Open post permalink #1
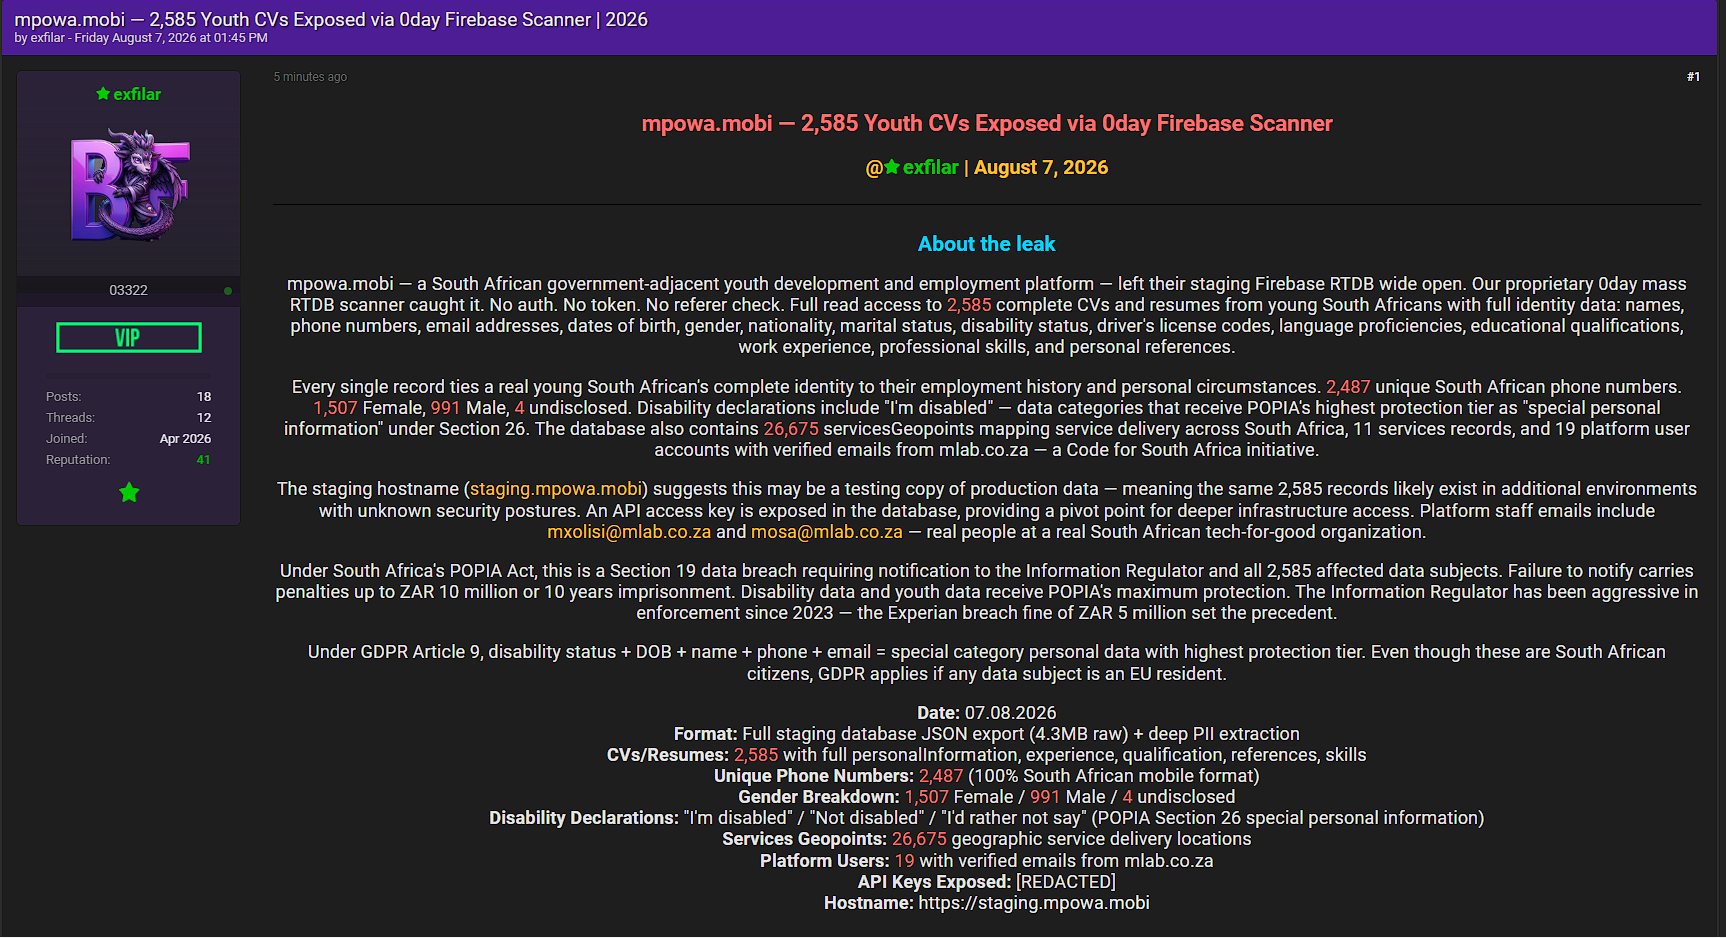This screenshot has height=938, width=1726. tap(1693, 77)
